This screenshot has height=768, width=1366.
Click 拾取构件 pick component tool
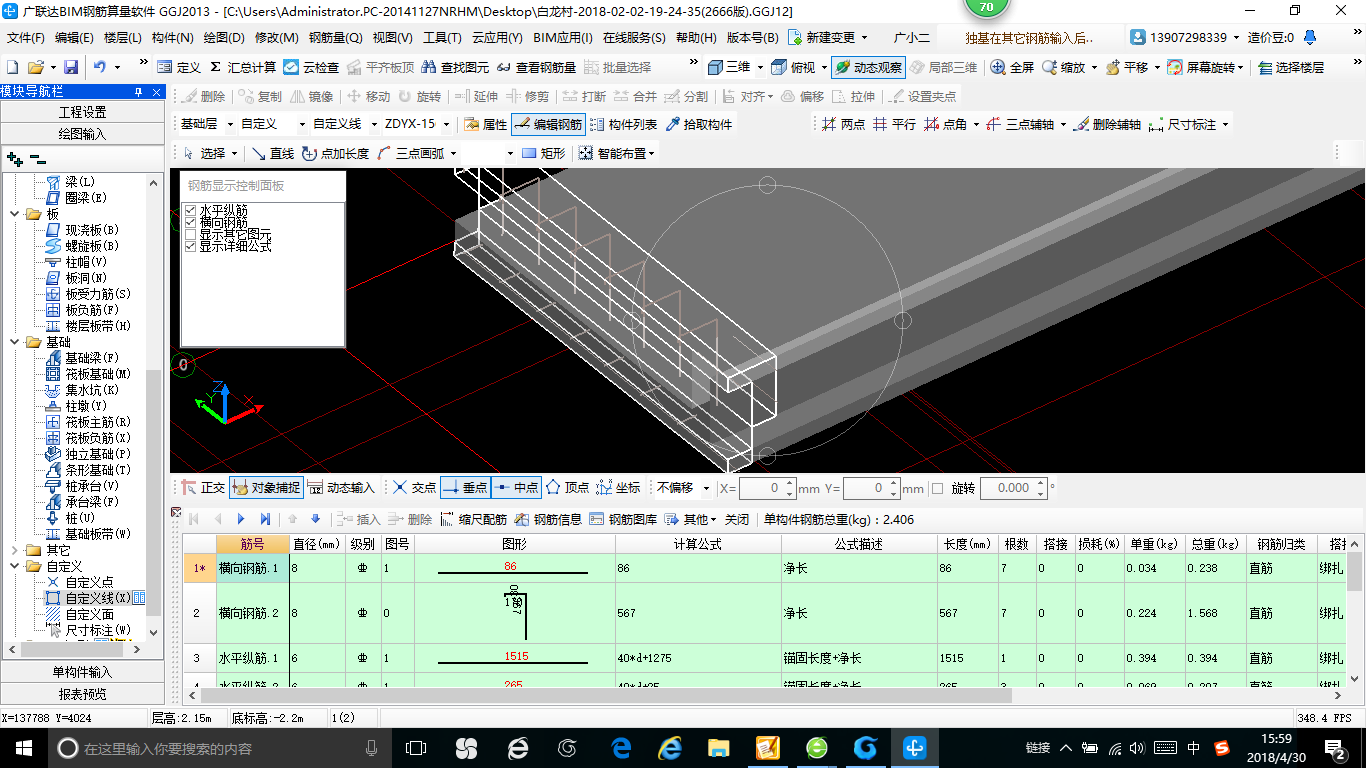[698, 124]
